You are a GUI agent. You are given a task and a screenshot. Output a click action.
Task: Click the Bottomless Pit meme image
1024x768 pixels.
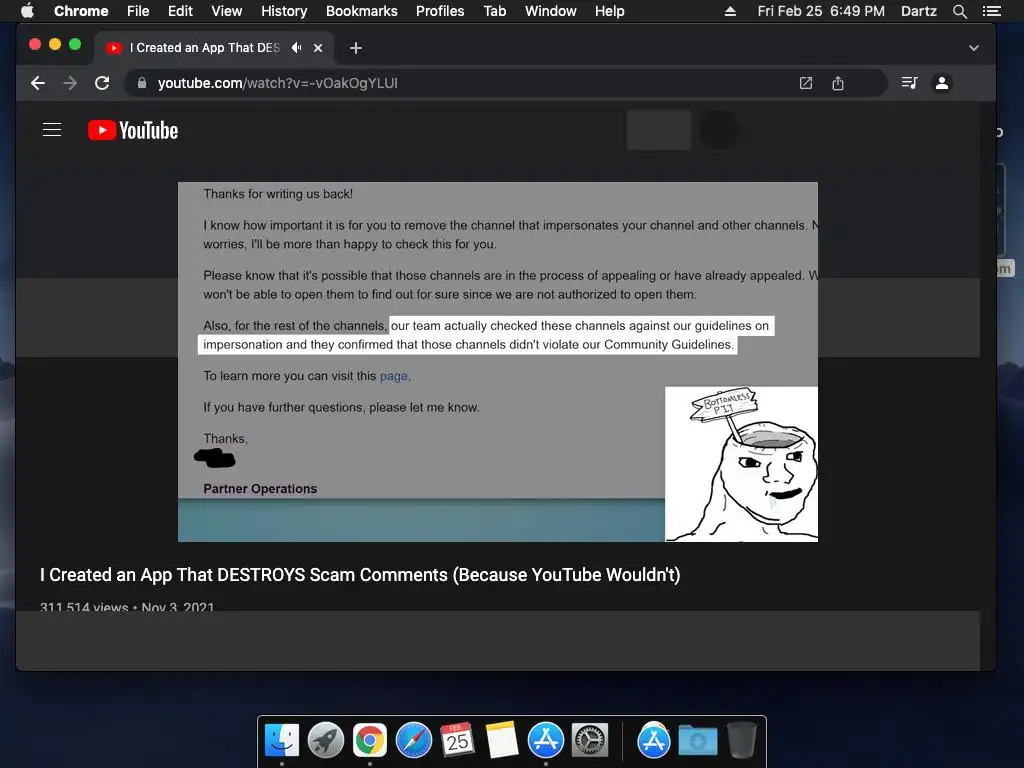(x=741, y=464)
